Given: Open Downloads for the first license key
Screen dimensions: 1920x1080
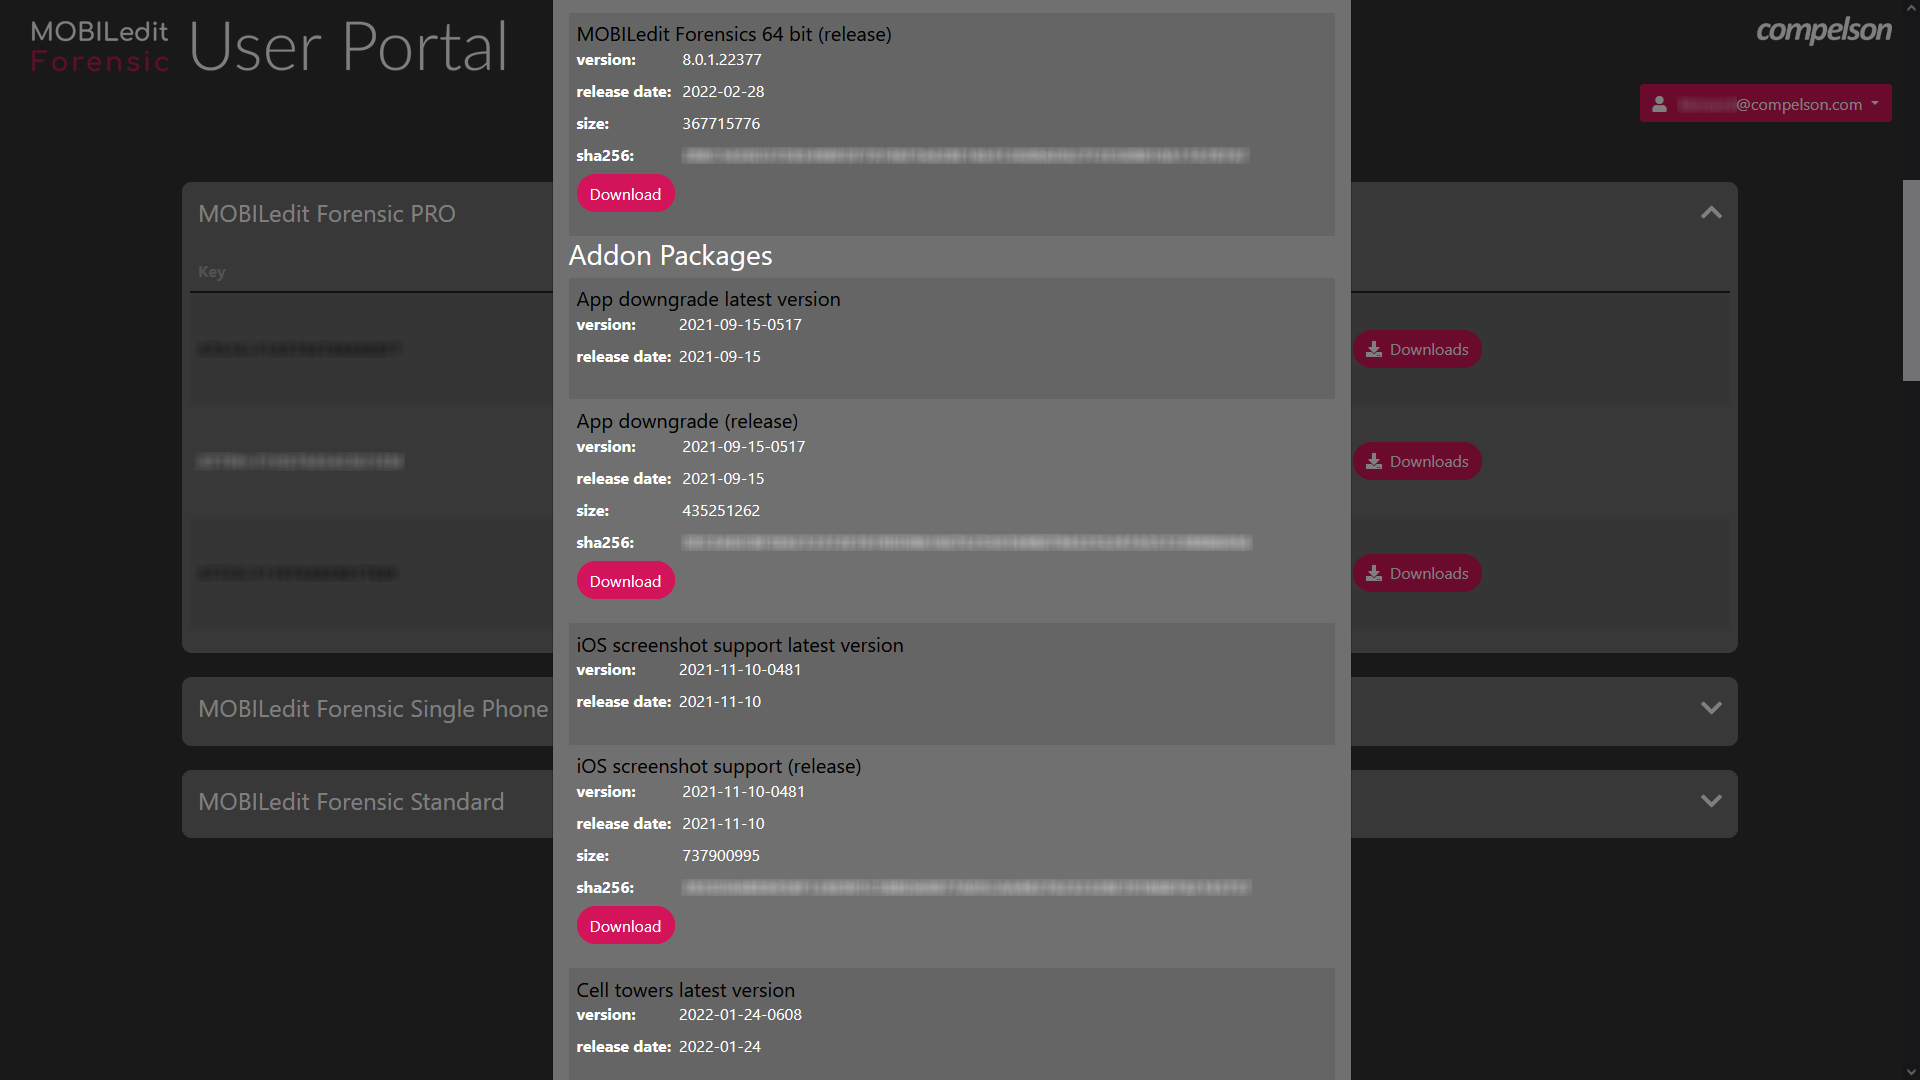Looking at the screenshot, I should pos(1417,349).
